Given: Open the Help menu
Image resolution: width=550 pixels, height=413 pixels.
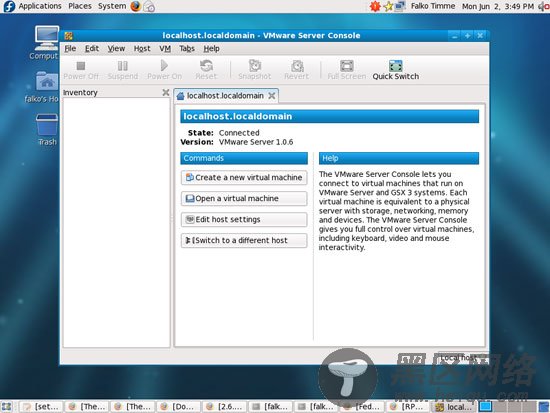Looking at the screenshot, I should pyautogui.click(x=212, y=49).
